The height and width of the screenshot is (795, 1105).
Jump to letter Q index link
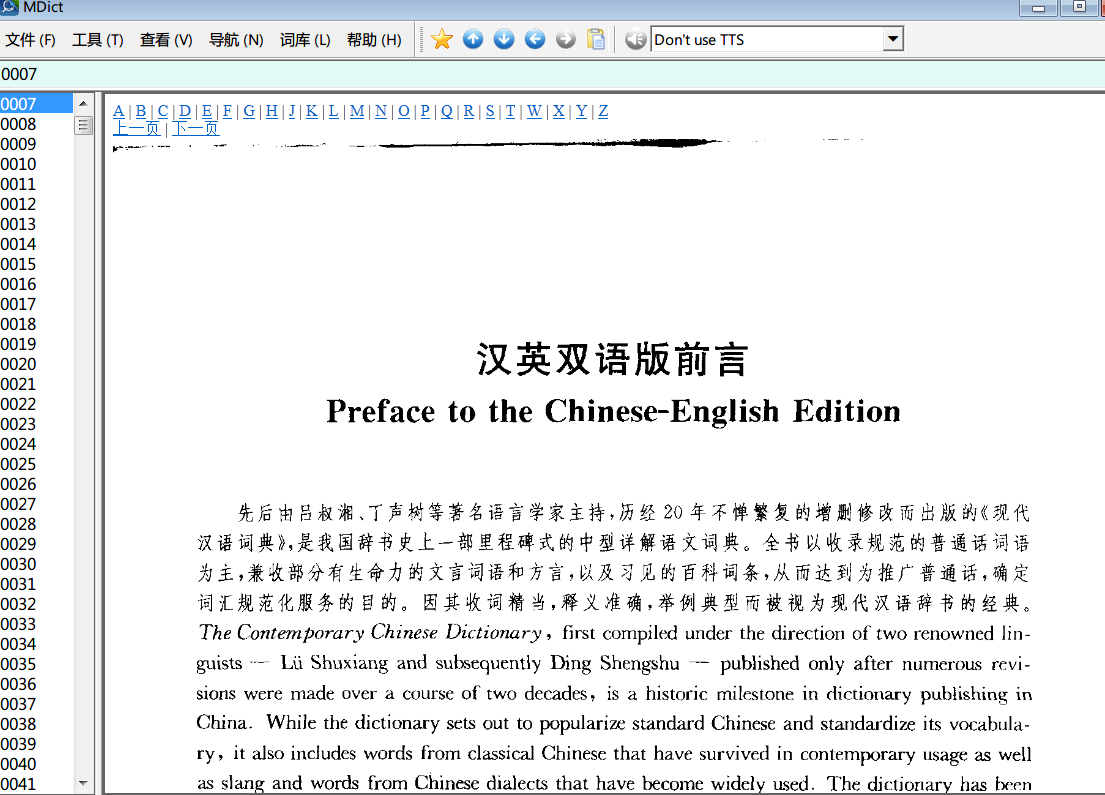click(x=447, y=111)
